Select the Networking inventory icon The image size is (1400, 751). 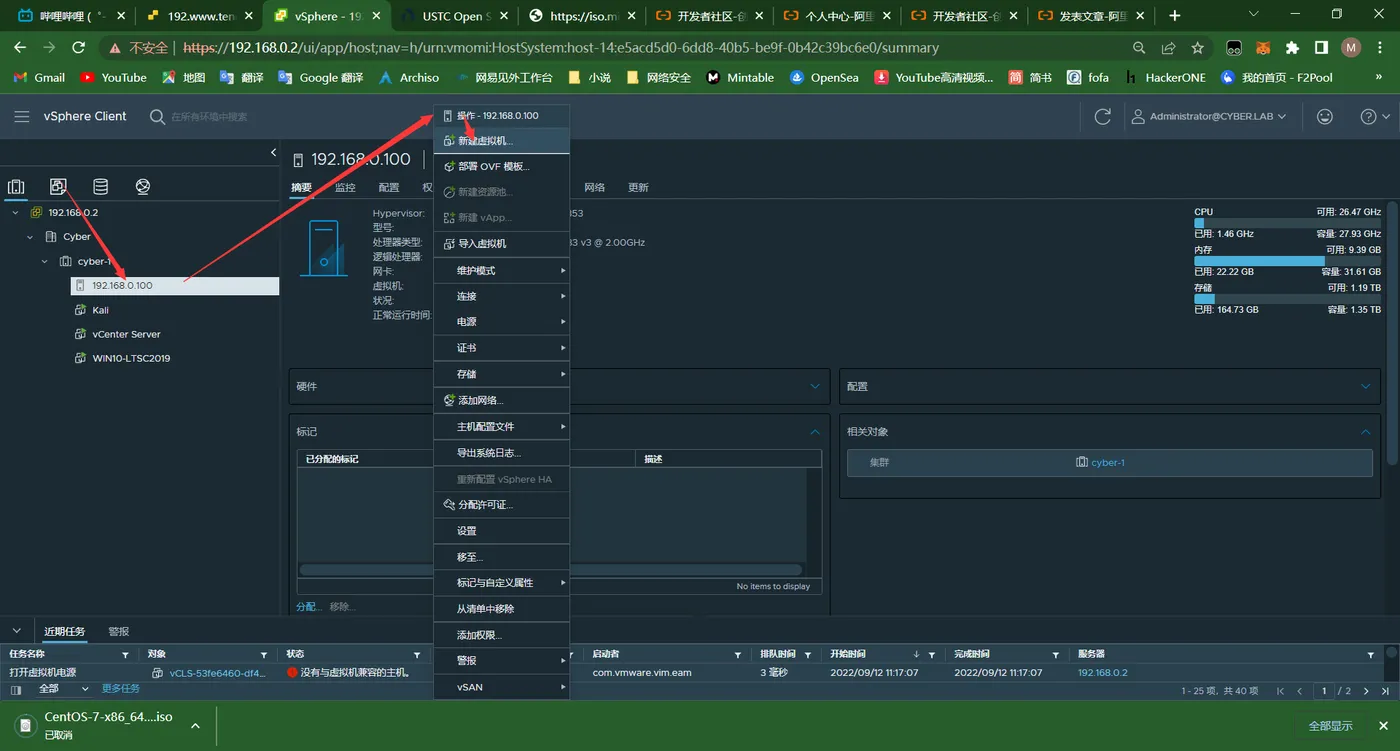[x=142, y=187]
